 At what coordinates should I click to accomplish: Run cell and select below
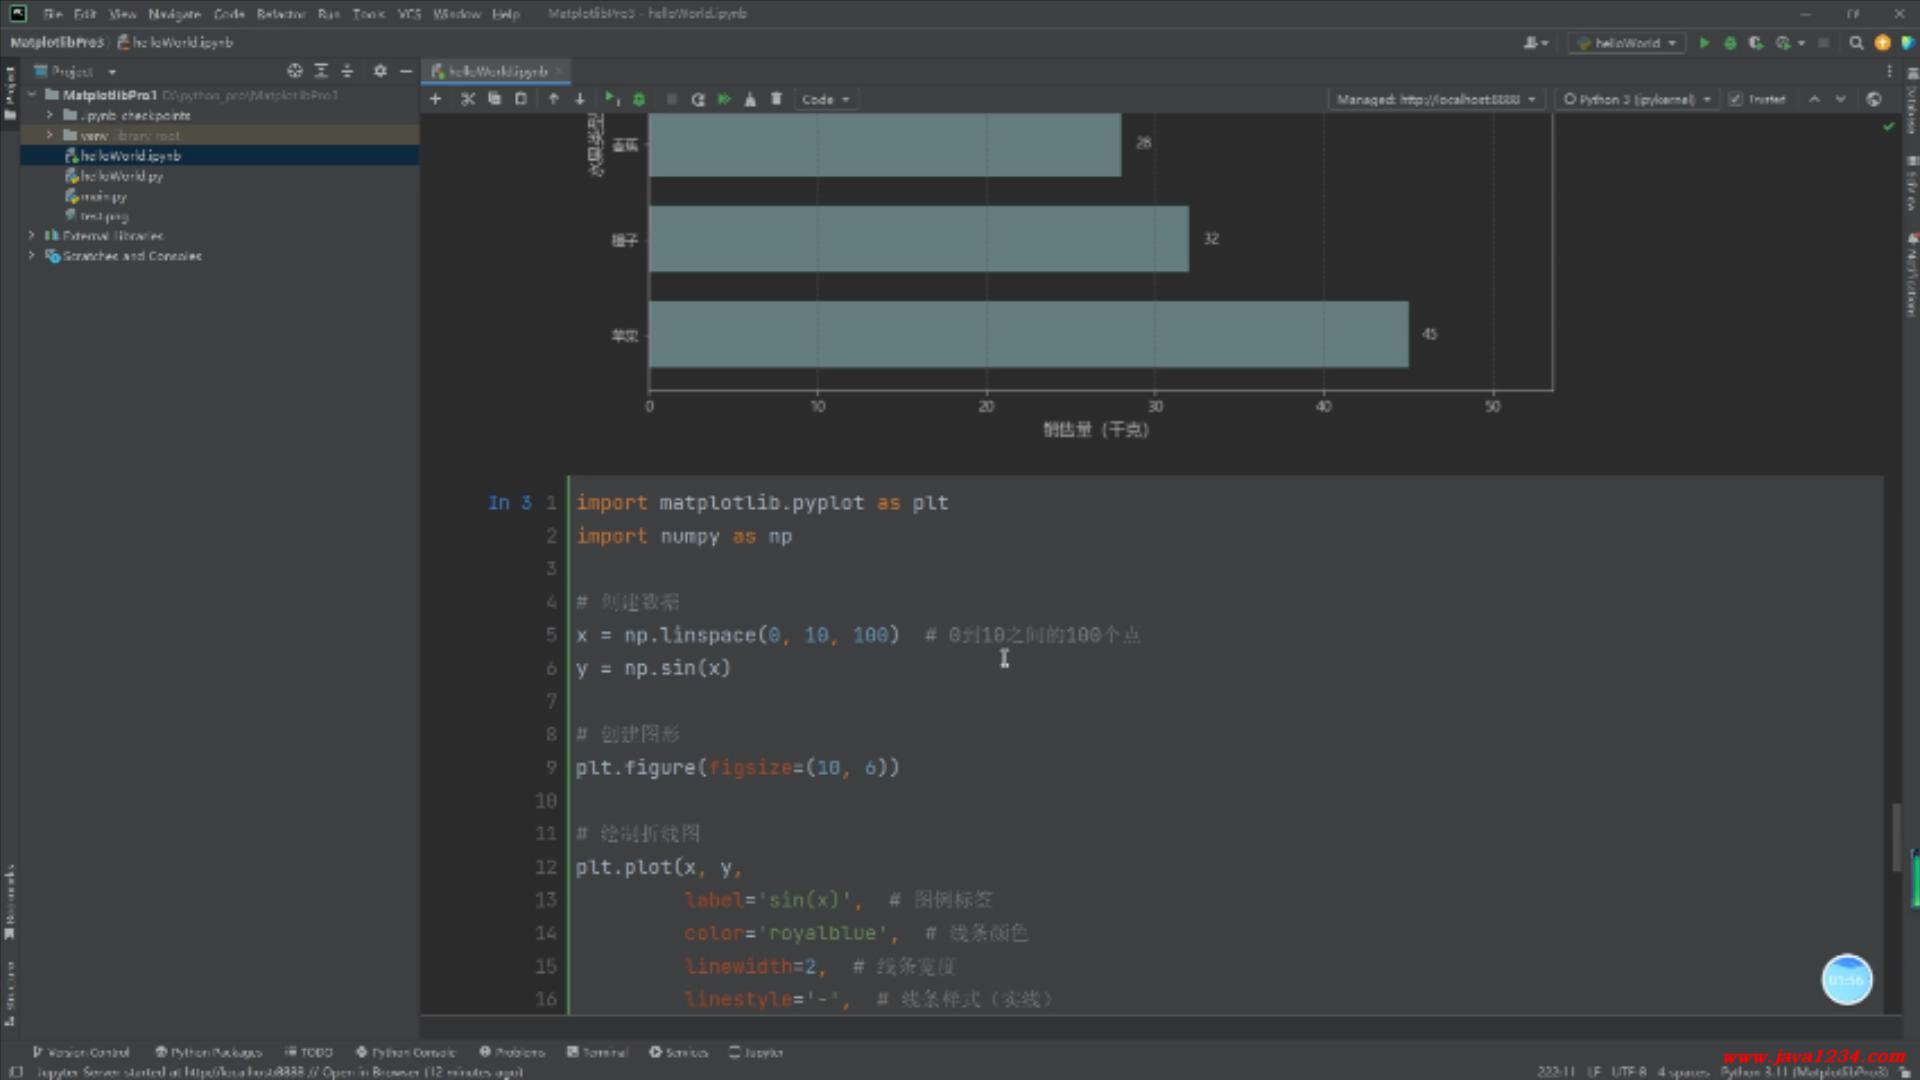pyautogui.click(x=611, y=99)
